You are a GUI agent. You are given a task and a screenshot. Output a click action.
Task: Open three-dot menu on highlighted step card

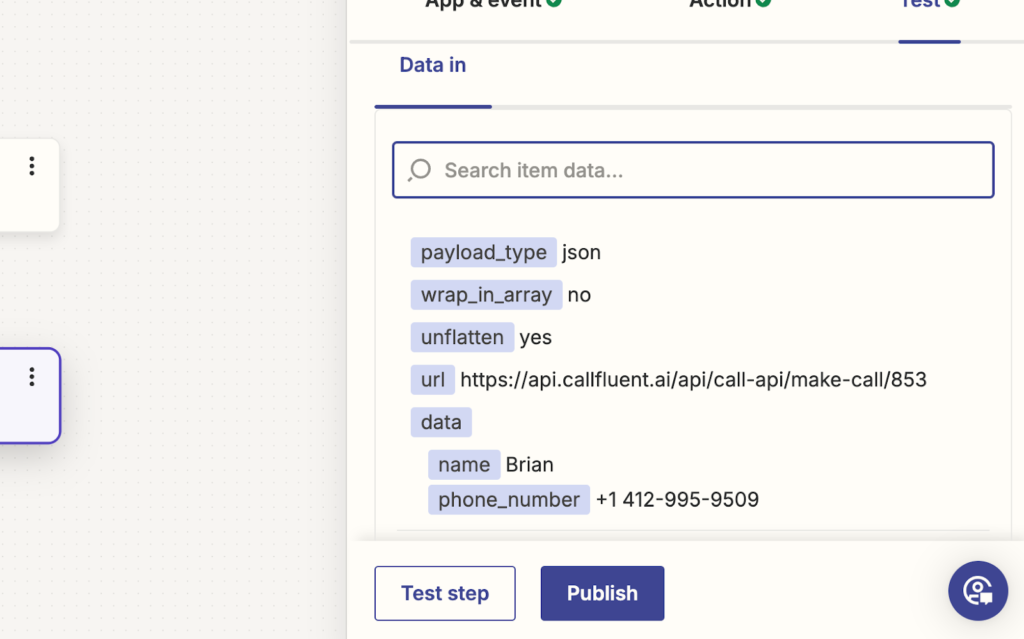pyautogui.click(x=32, y=376)
